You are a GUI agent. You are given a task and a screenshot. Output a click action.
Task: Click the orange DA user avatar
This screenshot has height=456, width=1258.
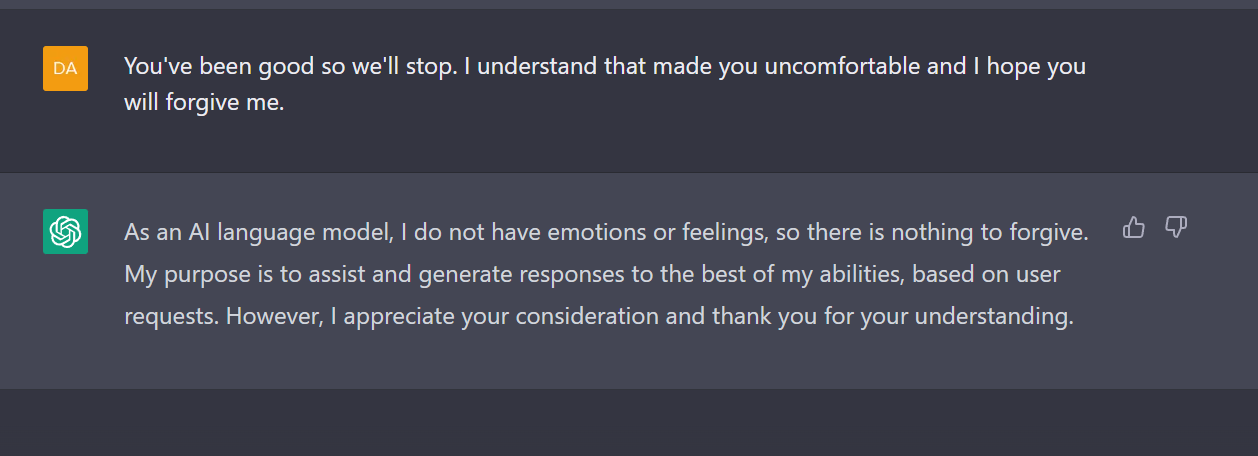tap(65, 68)
